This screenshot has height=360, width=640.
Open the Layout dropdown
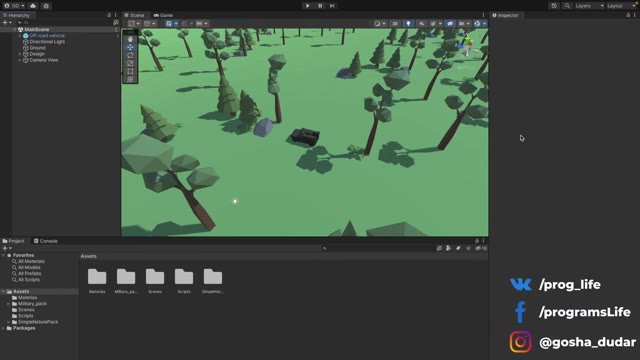(x=620, y=6)
